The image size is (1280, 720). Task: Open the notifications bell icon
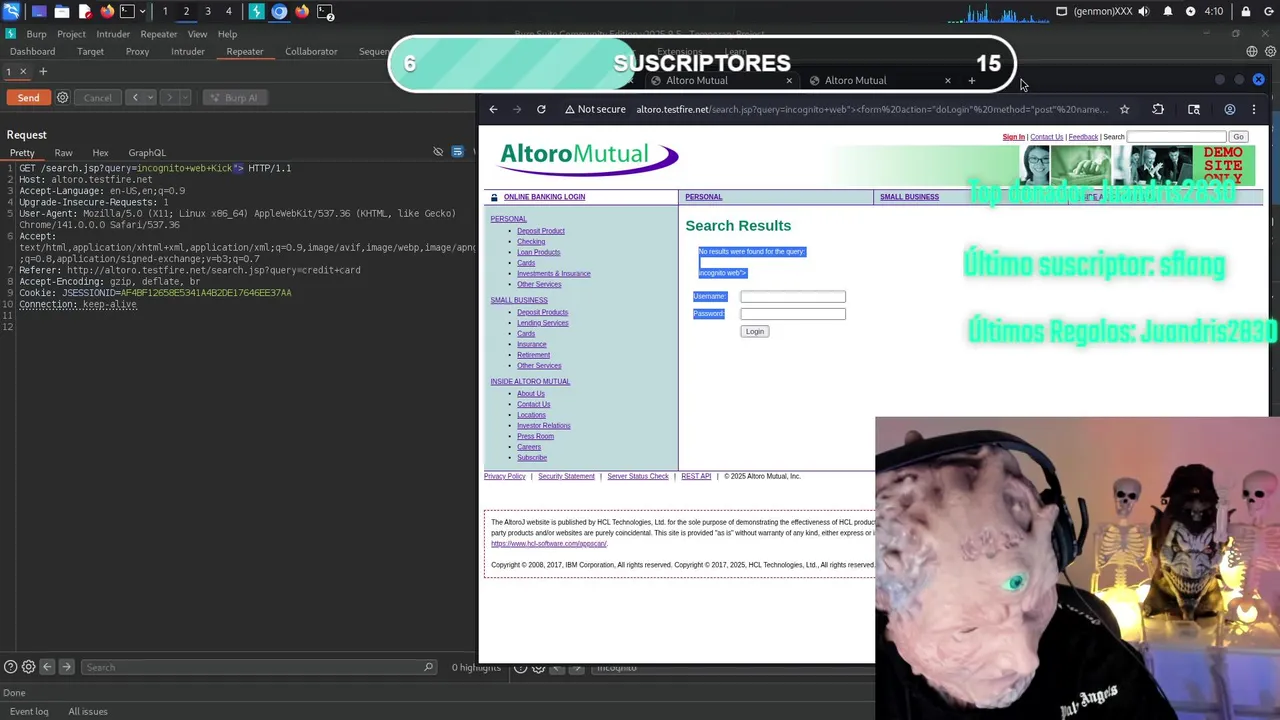[x=1168, y=12]
